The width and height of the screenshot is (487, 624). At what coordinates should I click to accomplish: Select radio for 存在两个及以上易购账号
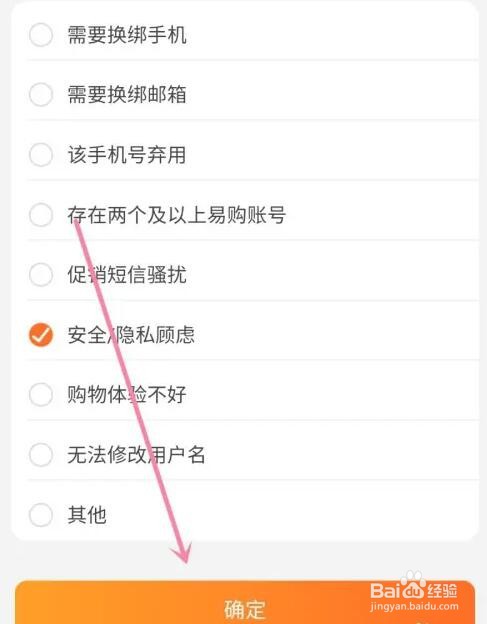(41, 215)
